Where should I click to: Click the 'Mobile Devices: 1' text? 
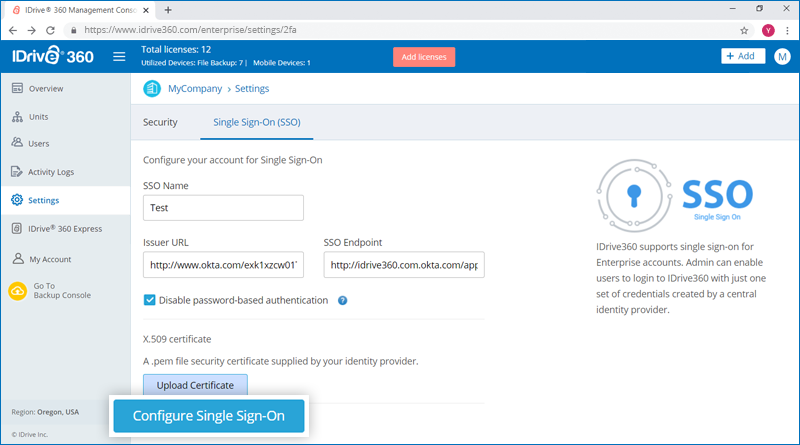tap(282, 63)
